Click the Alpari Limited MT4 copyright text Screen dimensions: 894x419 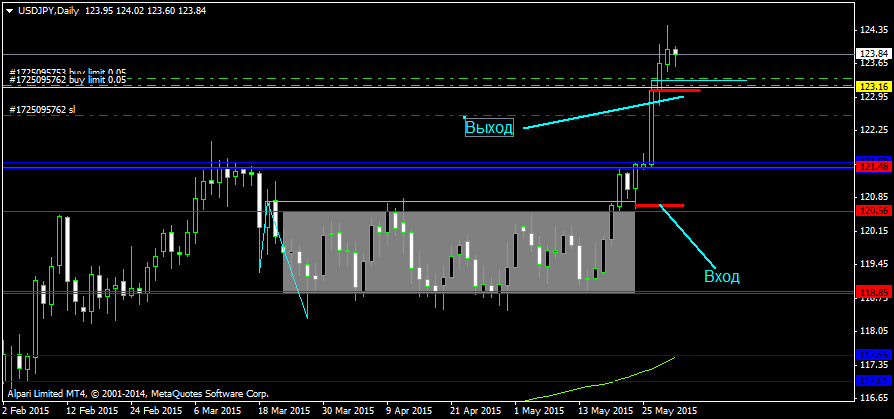point(139,393)
